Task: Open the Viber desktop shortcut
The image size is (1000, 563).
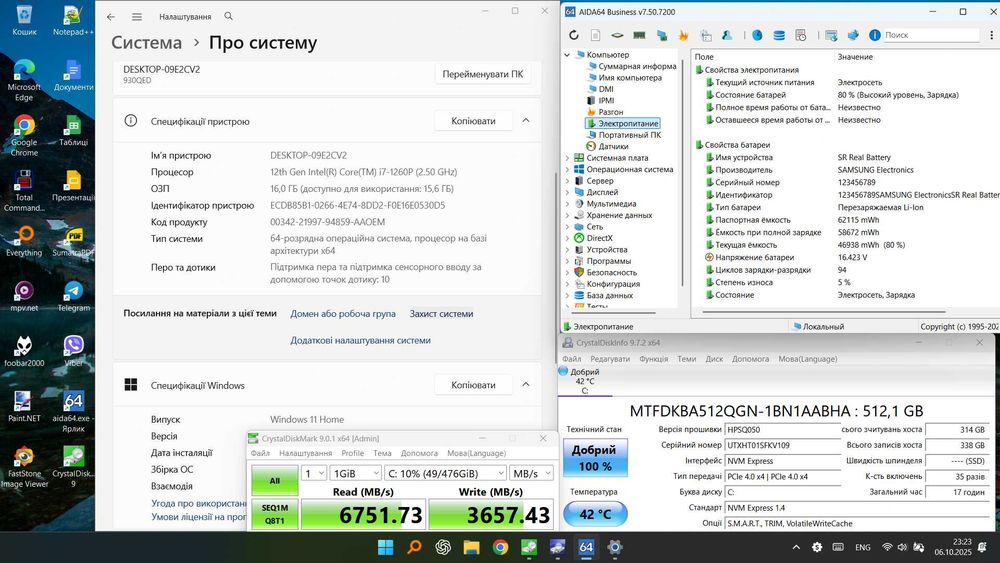Action: 73,351
